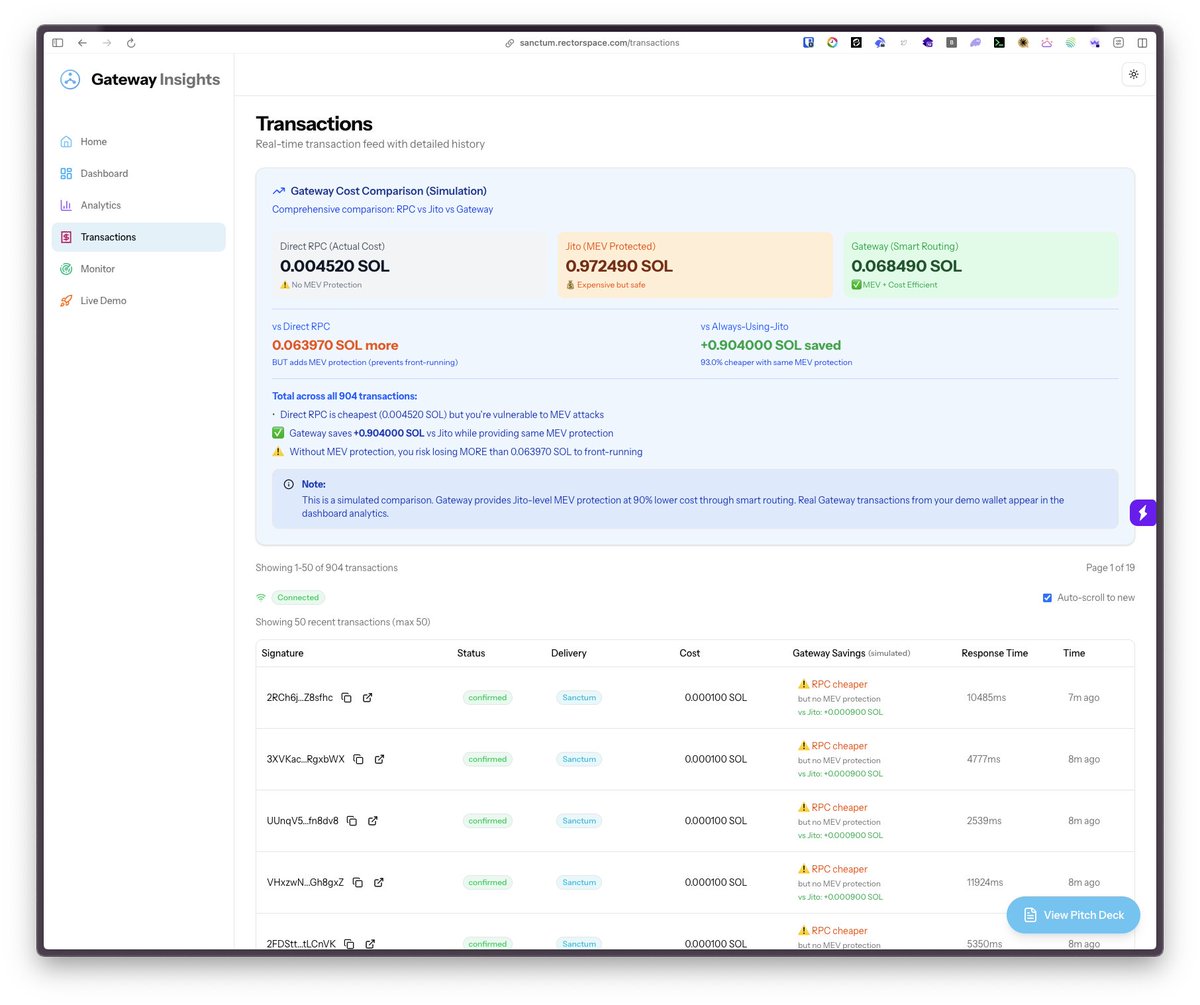Open 3XVKac...RgxbWX external link
This screenshot has height=1005, width=1200.
coord(379,759)
